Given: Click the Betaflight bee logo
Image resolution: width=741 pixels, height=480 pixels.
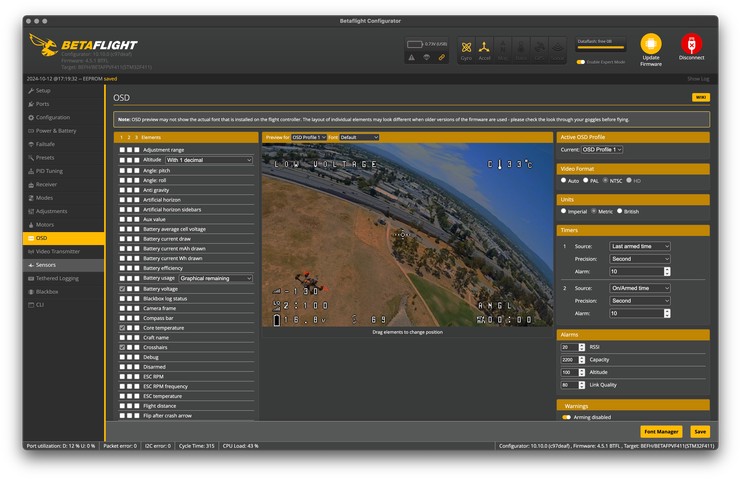Looking at the screenshot, I should [43, 45].
